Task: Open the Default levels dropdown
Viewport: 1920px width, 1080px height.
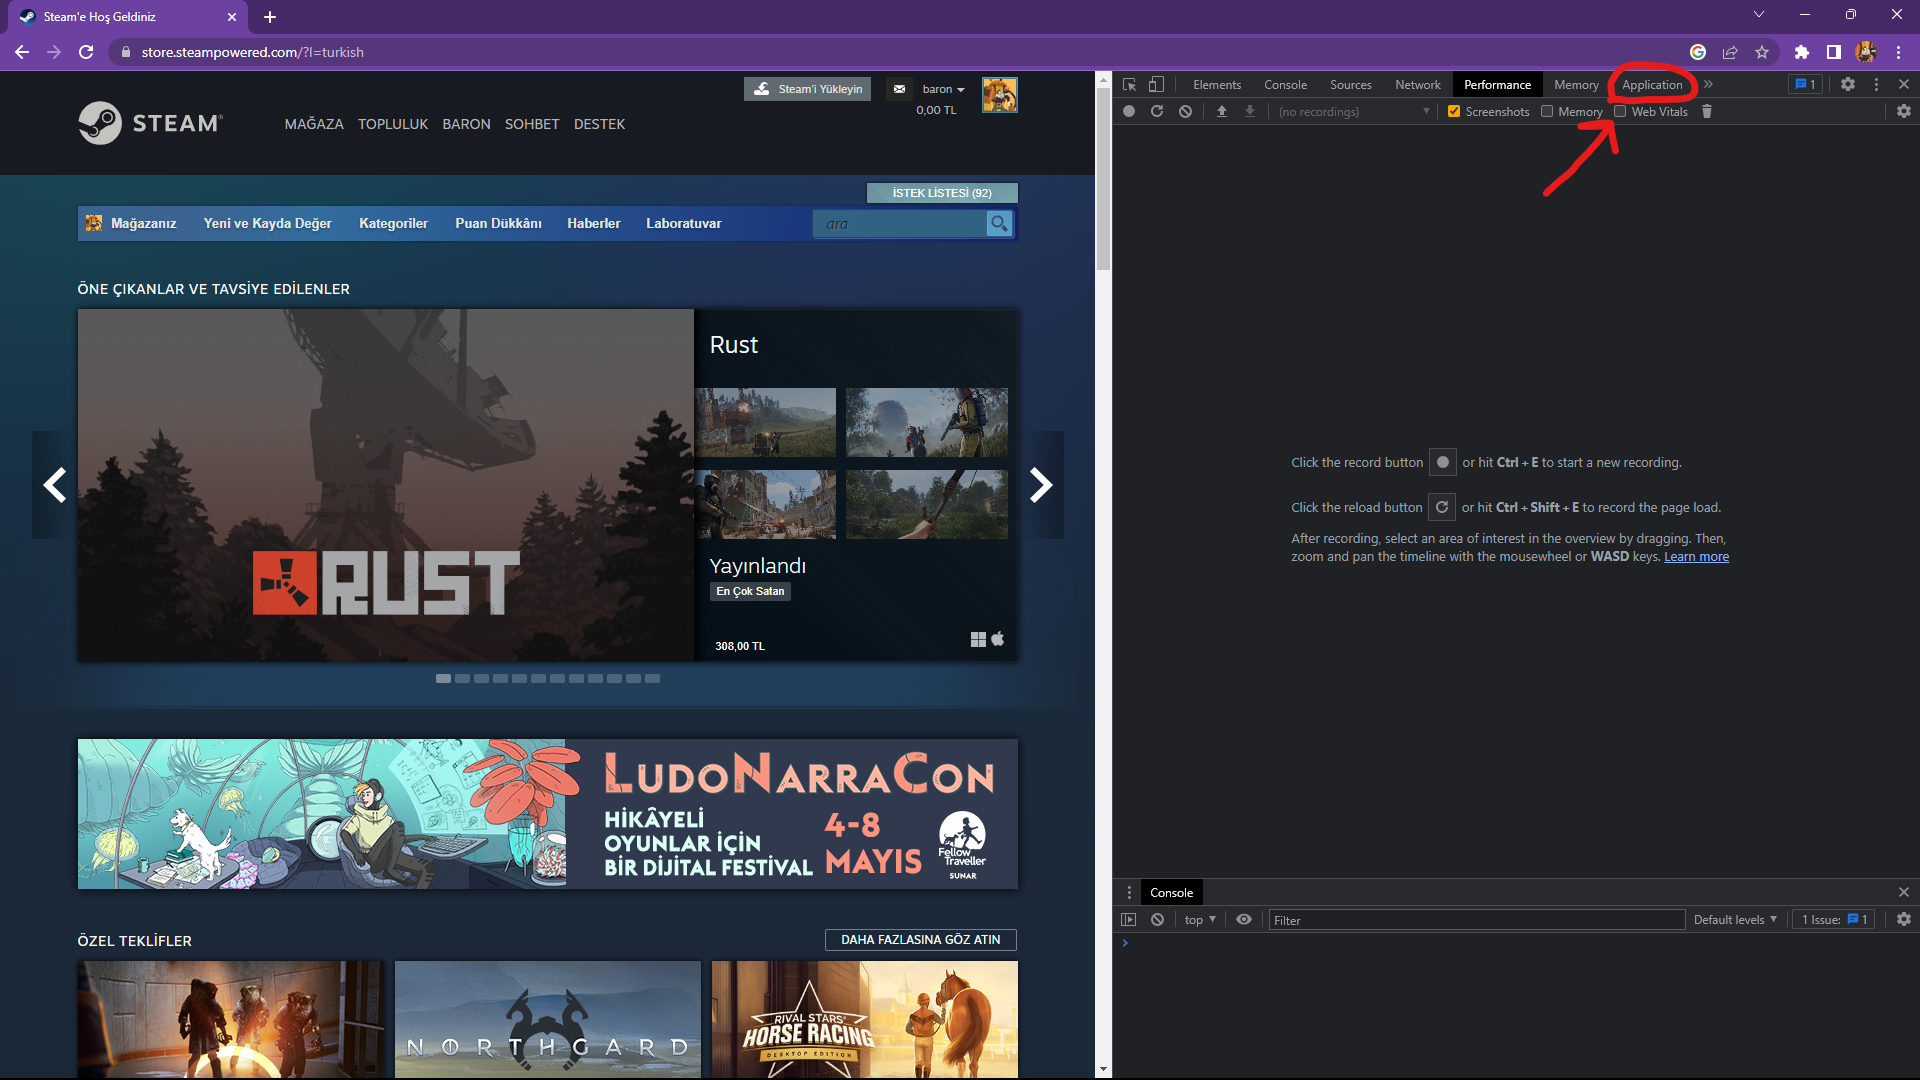Action: 1735,920
